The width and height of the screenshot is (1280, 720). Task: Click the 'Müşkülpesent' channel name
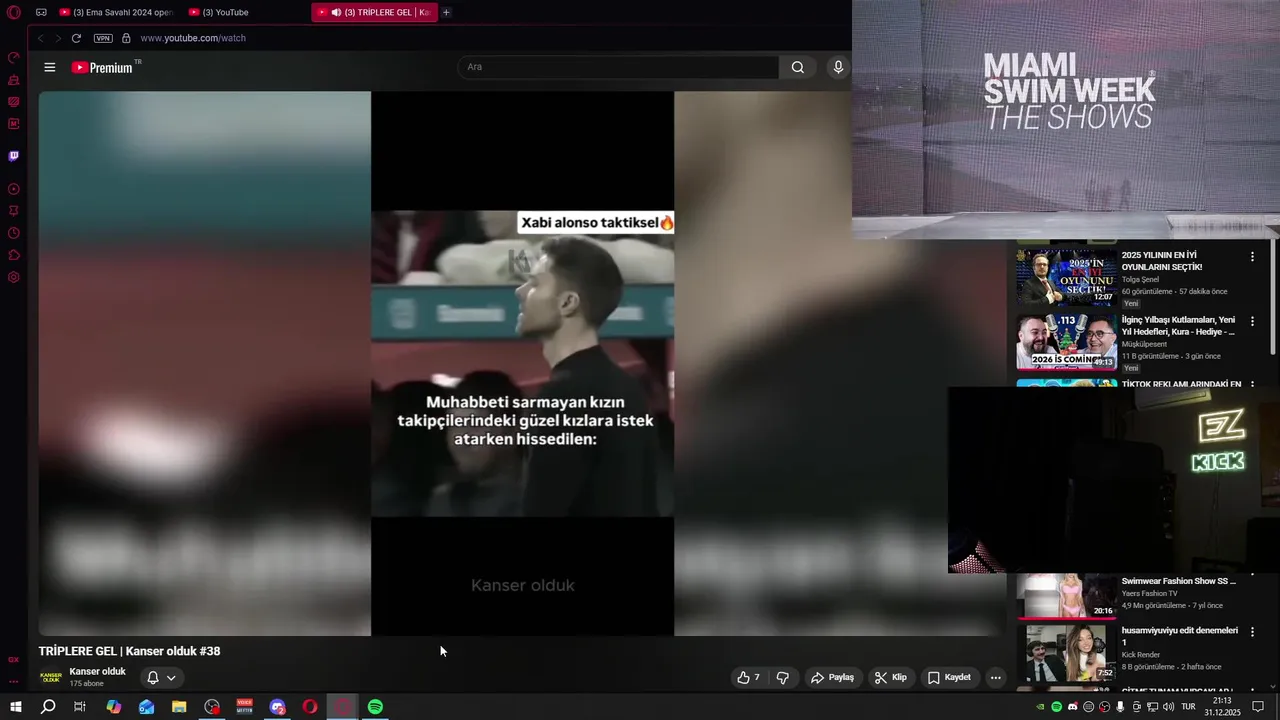pos(1144,344)
